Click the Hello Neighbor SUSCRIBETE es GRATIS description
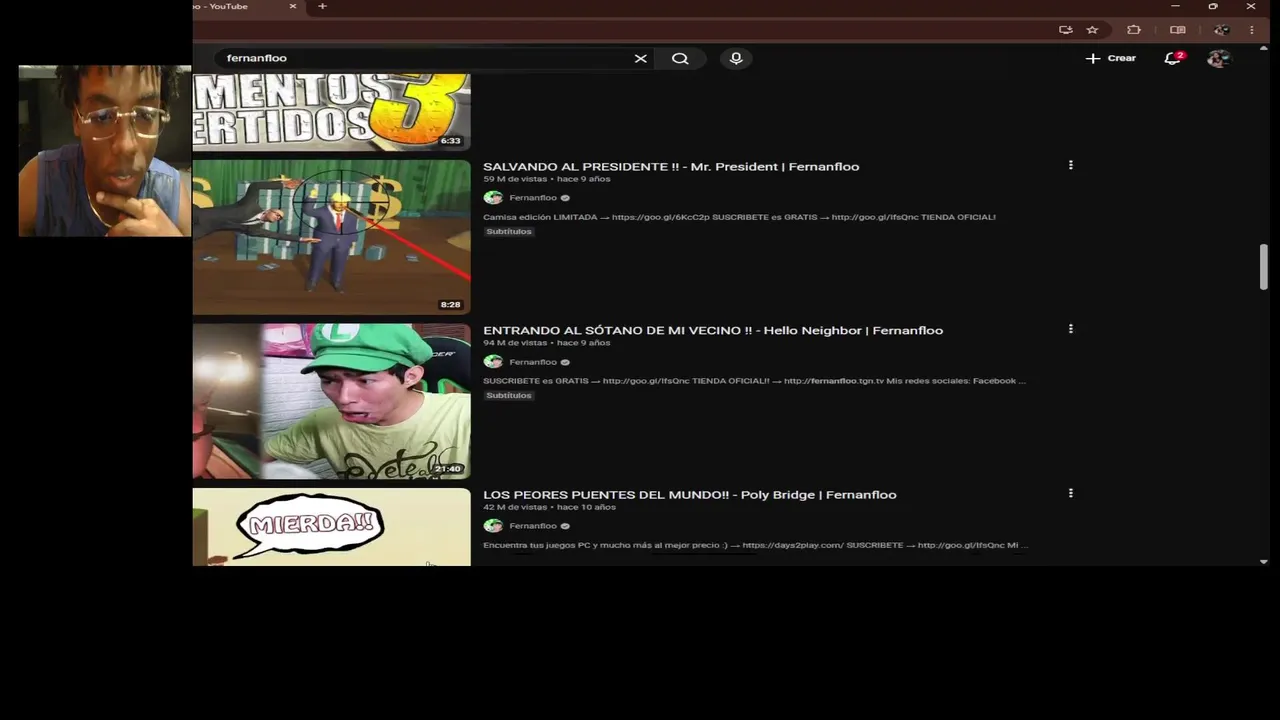This screenshot has height=720, width=1280. (x=754, y=381)
